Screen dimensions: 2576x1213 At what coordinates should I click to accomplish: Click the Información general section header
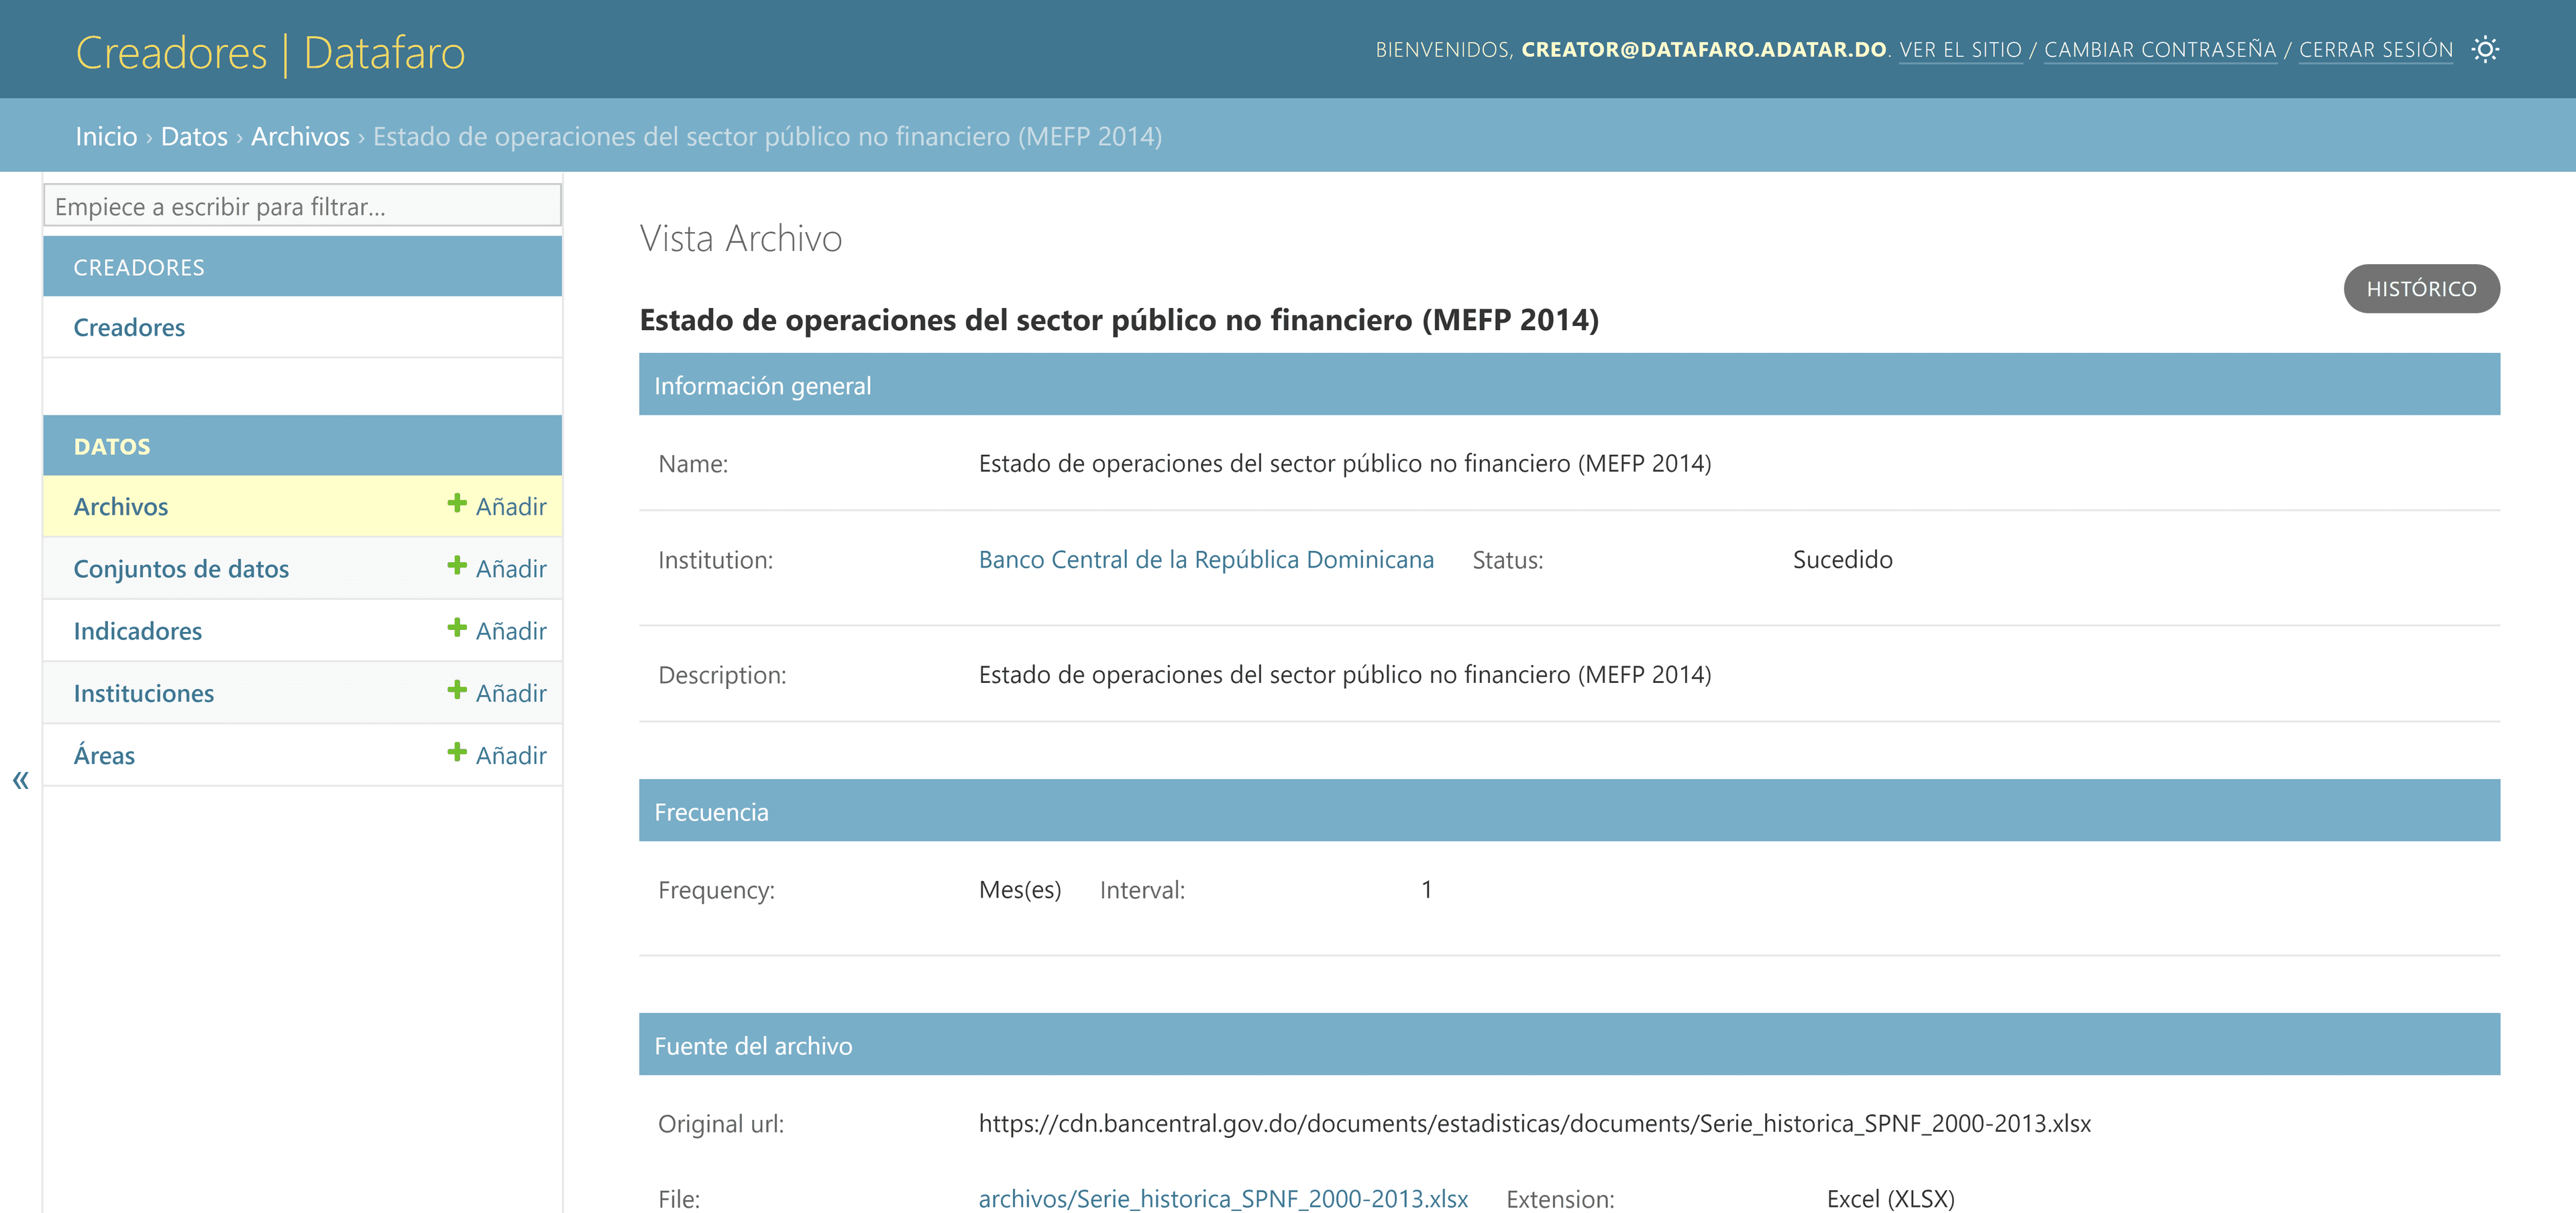[x=1569, y=385]
